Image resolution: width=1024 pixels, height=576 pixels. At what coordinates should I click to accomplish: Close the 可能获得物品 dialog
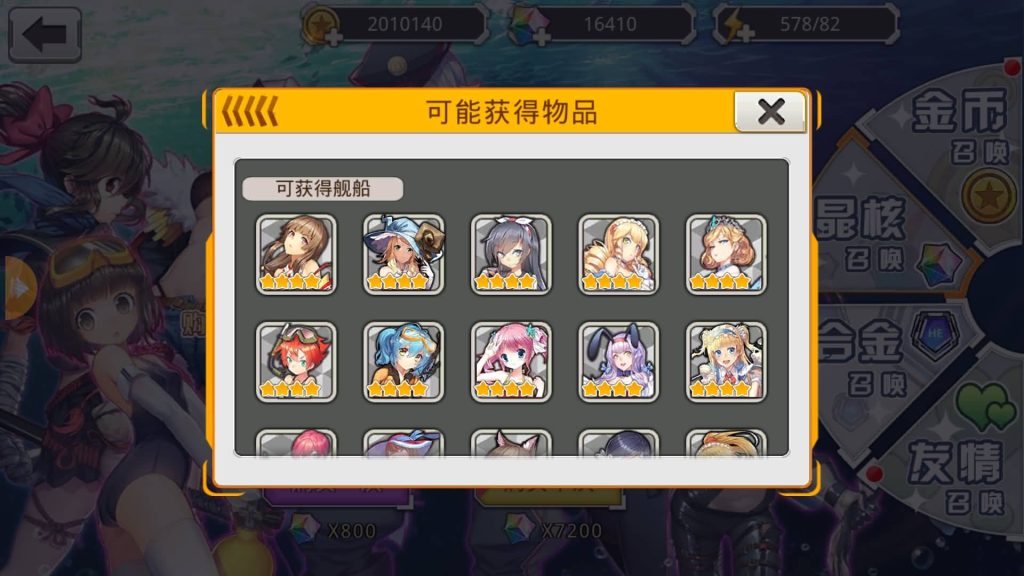coord(771,112)
